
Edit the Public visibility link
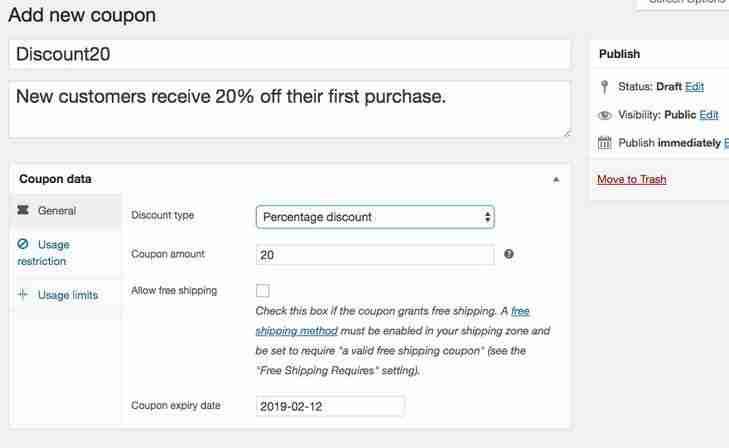709,115
